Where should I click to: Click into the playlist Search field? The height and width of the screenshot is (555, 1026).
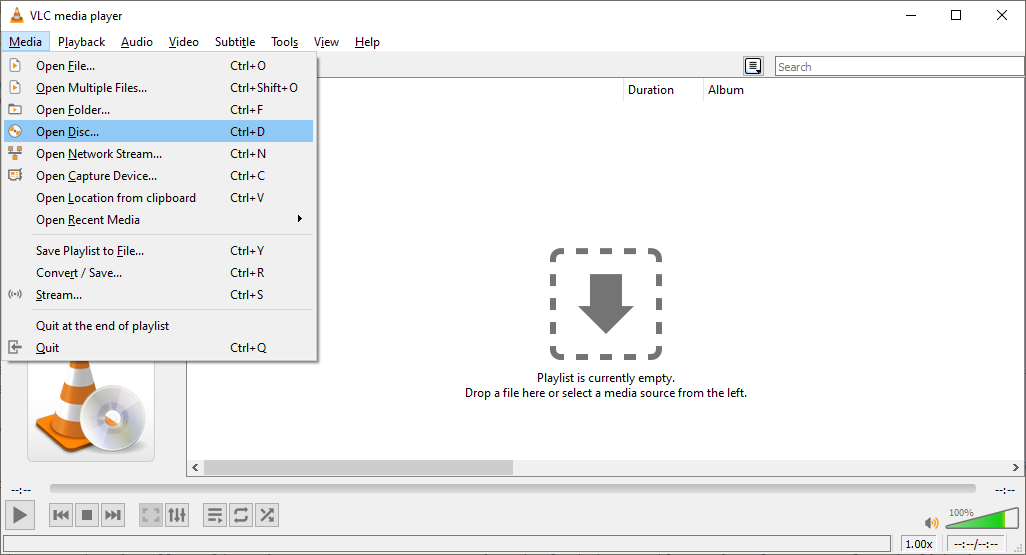tap(898, 67)
